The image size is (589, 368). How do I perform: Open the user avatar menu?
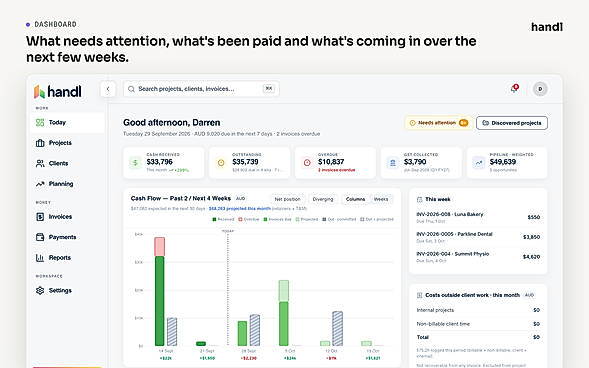(540, 89)
